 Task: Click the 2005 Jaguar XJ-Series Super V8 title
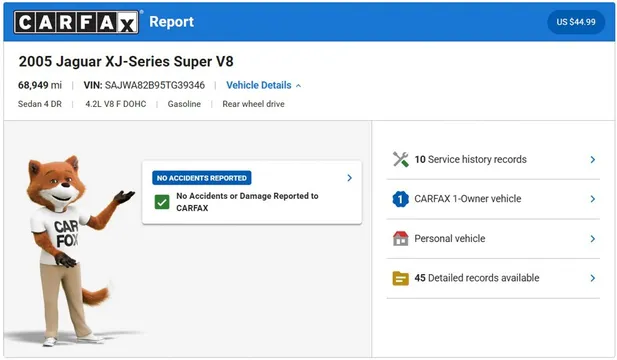[126, 62]
